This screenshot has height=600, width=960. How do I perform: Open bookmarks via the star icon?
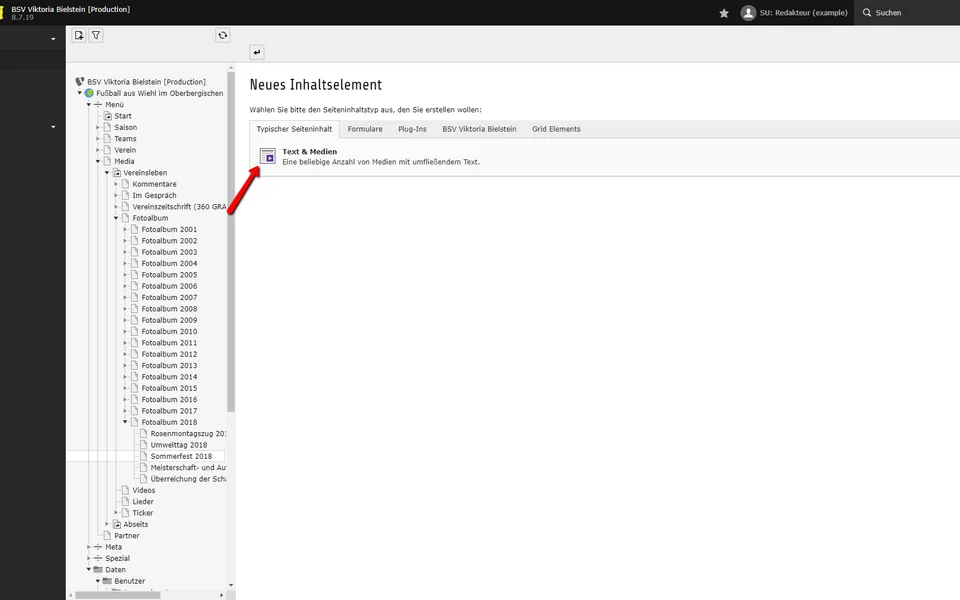click(x=724, y=13)
